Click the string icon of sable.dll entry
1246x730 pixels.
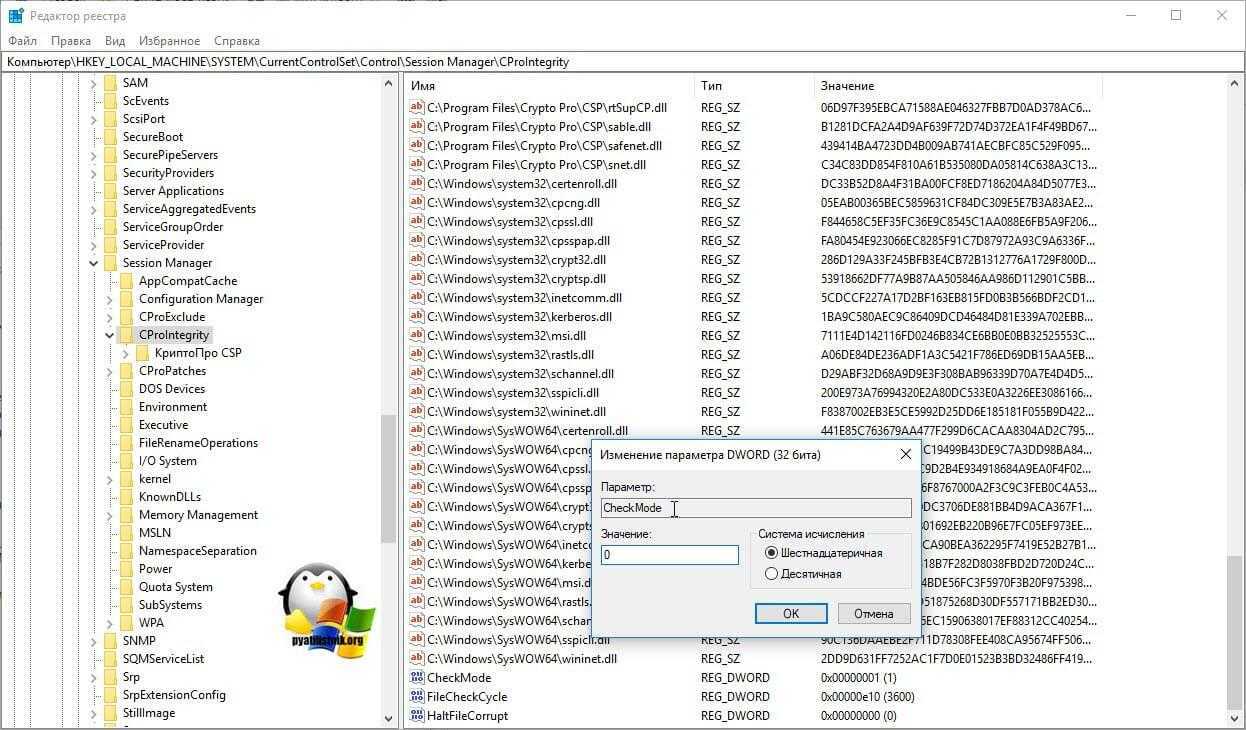417,127
